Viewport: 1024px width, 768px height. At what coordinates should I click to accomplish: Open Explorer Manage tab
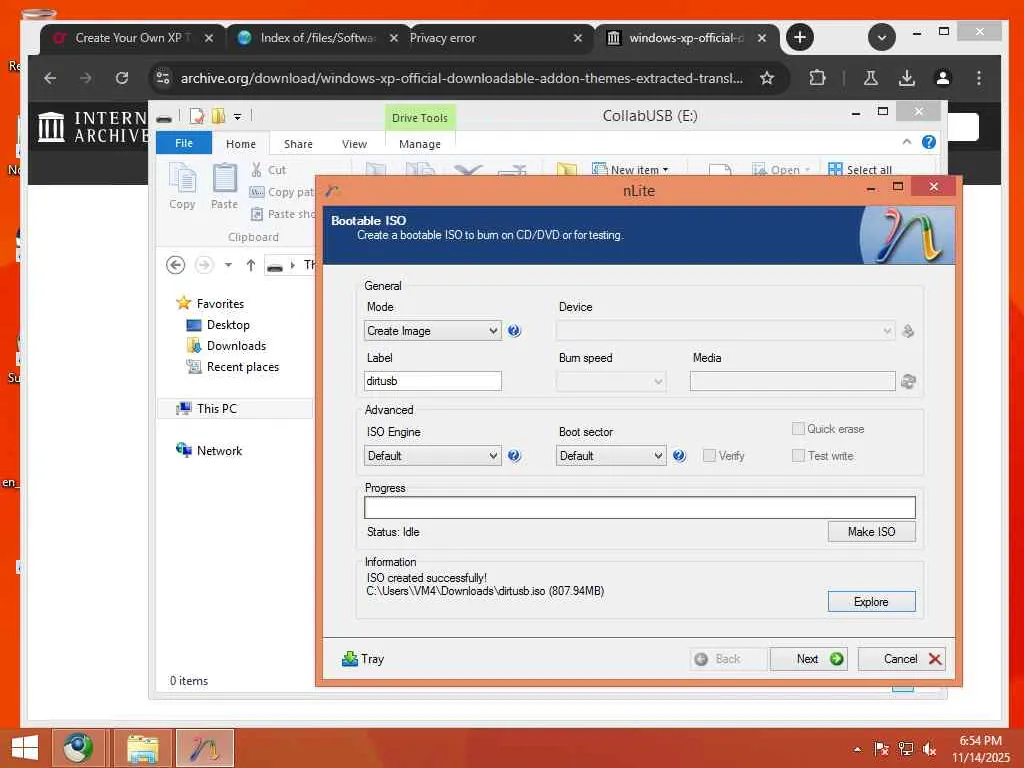coord(420,144)
